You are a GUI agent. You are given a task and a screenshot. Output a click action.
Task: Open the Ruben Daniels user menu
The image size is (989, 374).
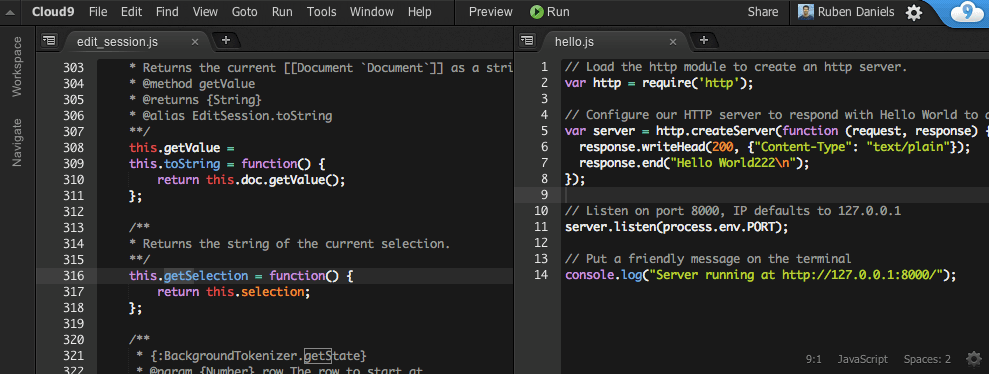pyautogui.click(x=846, y=12)
